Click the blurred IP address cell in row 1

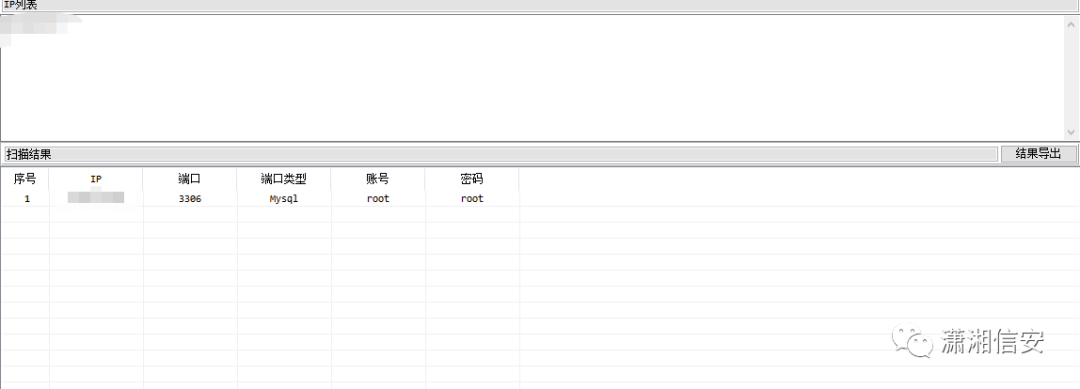(x=96, y=198)
